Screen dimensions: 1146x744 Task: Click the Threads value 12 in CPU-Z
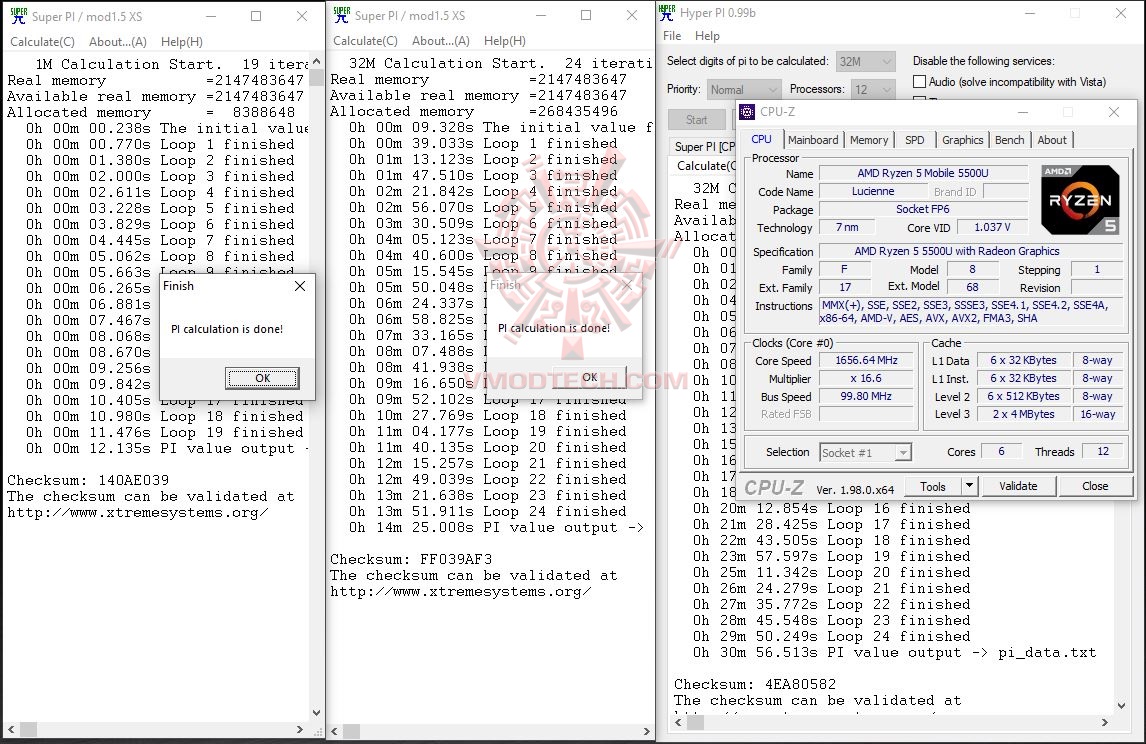coord(1104,452)
